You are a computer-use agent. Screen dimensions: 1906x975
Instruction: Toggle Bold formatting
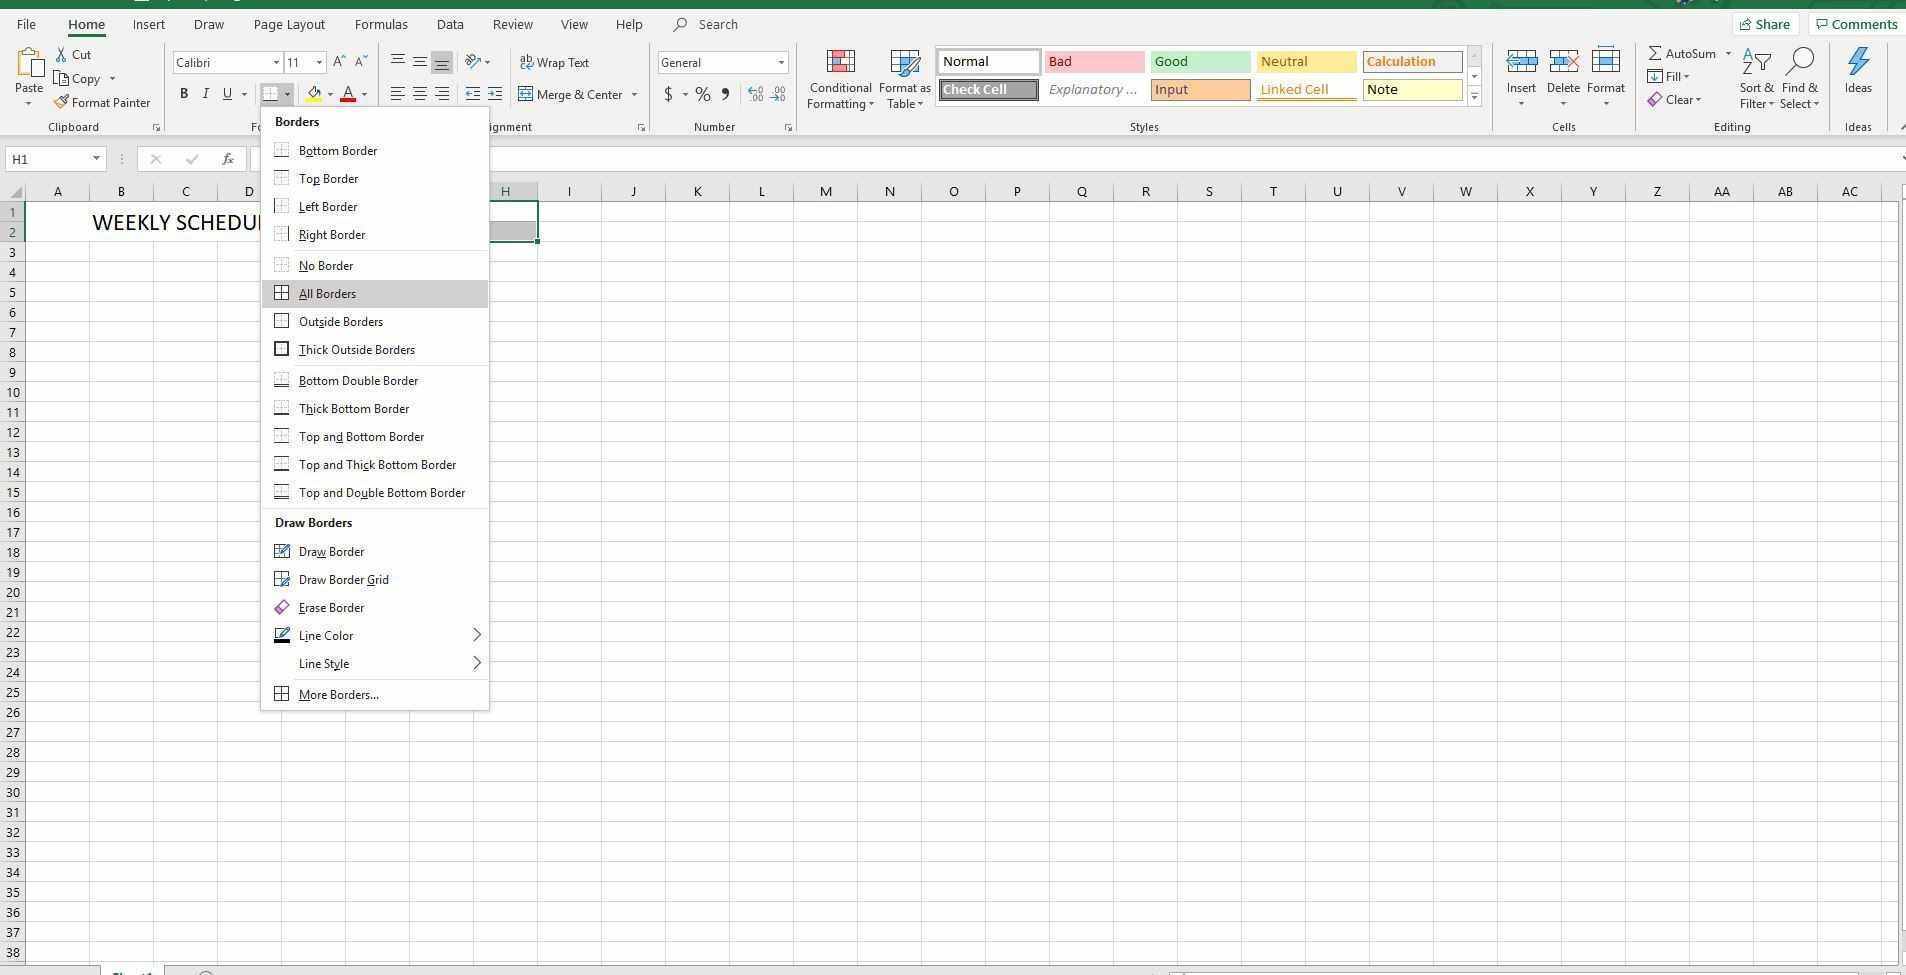coord(184,94)
